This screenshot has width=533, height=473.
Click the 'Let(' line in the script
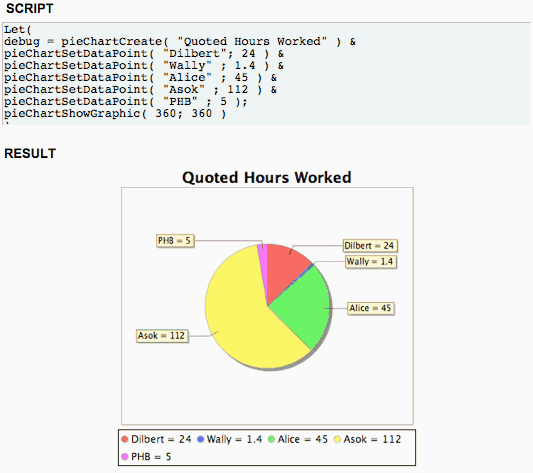(x=18, y=30)
